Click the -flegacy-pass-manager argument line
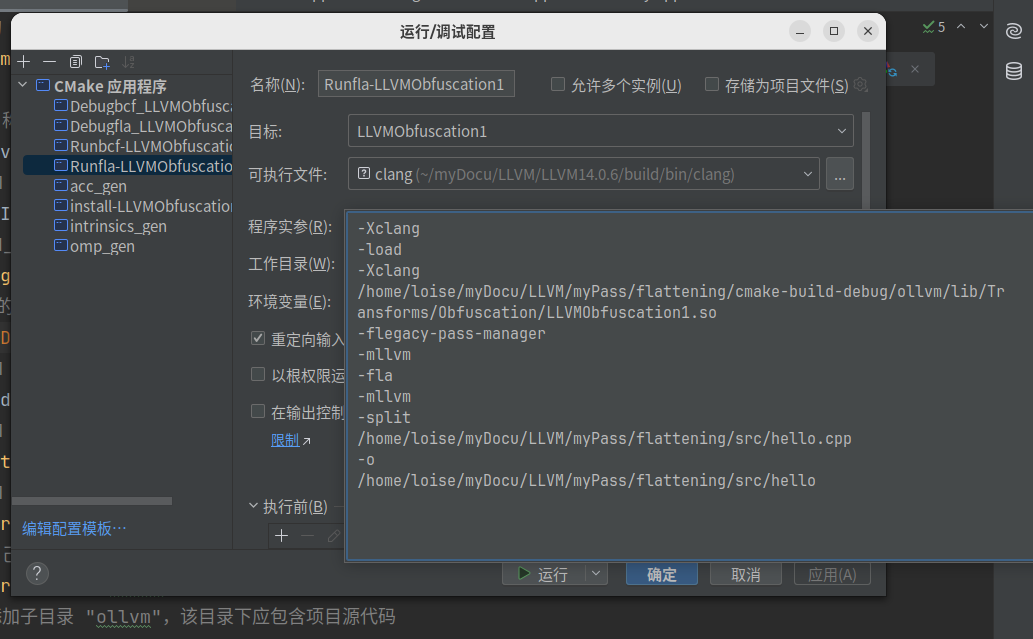Image resolution: width=1033 pixels, height=639 pixels. [451, 333]
